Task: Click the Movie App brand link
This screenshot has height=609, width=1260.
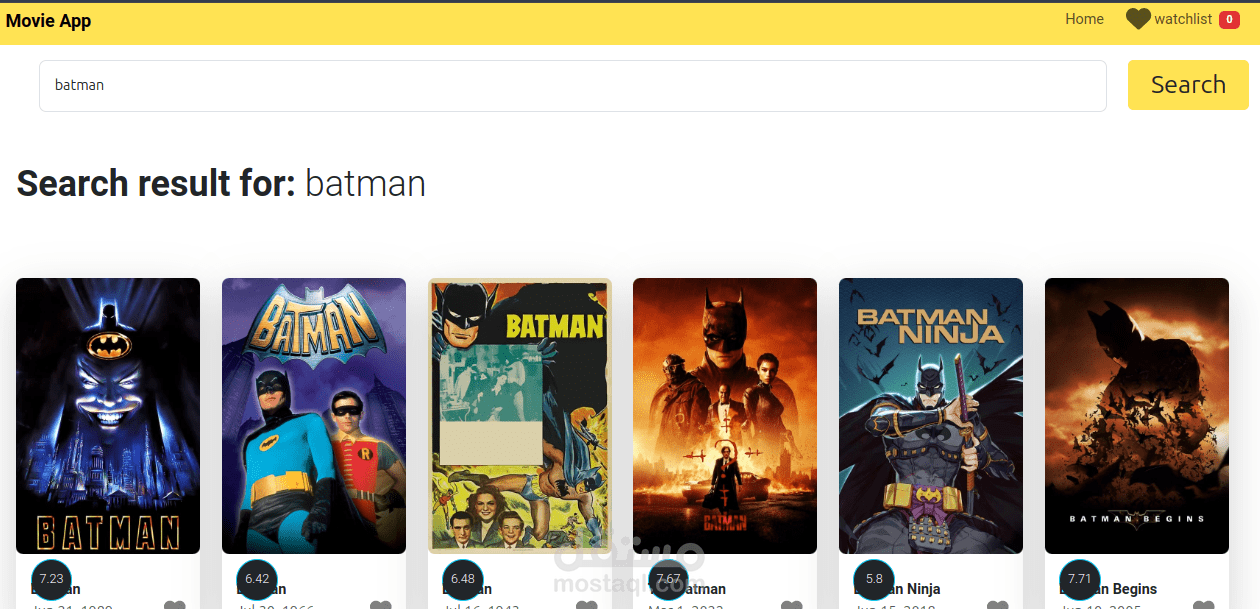Action: click(x=48, y=21)
